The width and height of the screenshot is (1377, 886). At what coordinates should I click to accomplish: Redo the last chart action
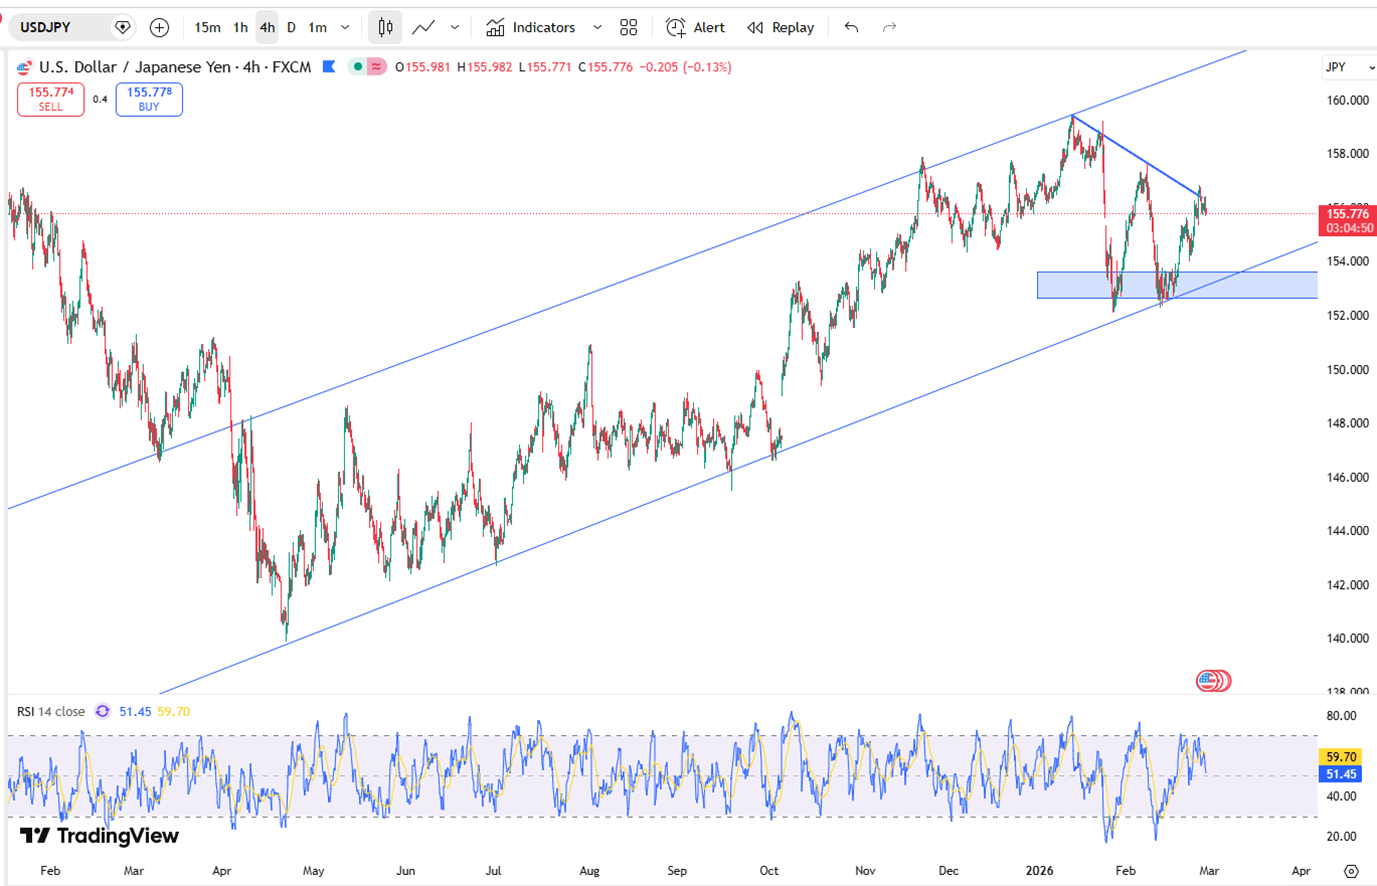[x=889, y=28]
